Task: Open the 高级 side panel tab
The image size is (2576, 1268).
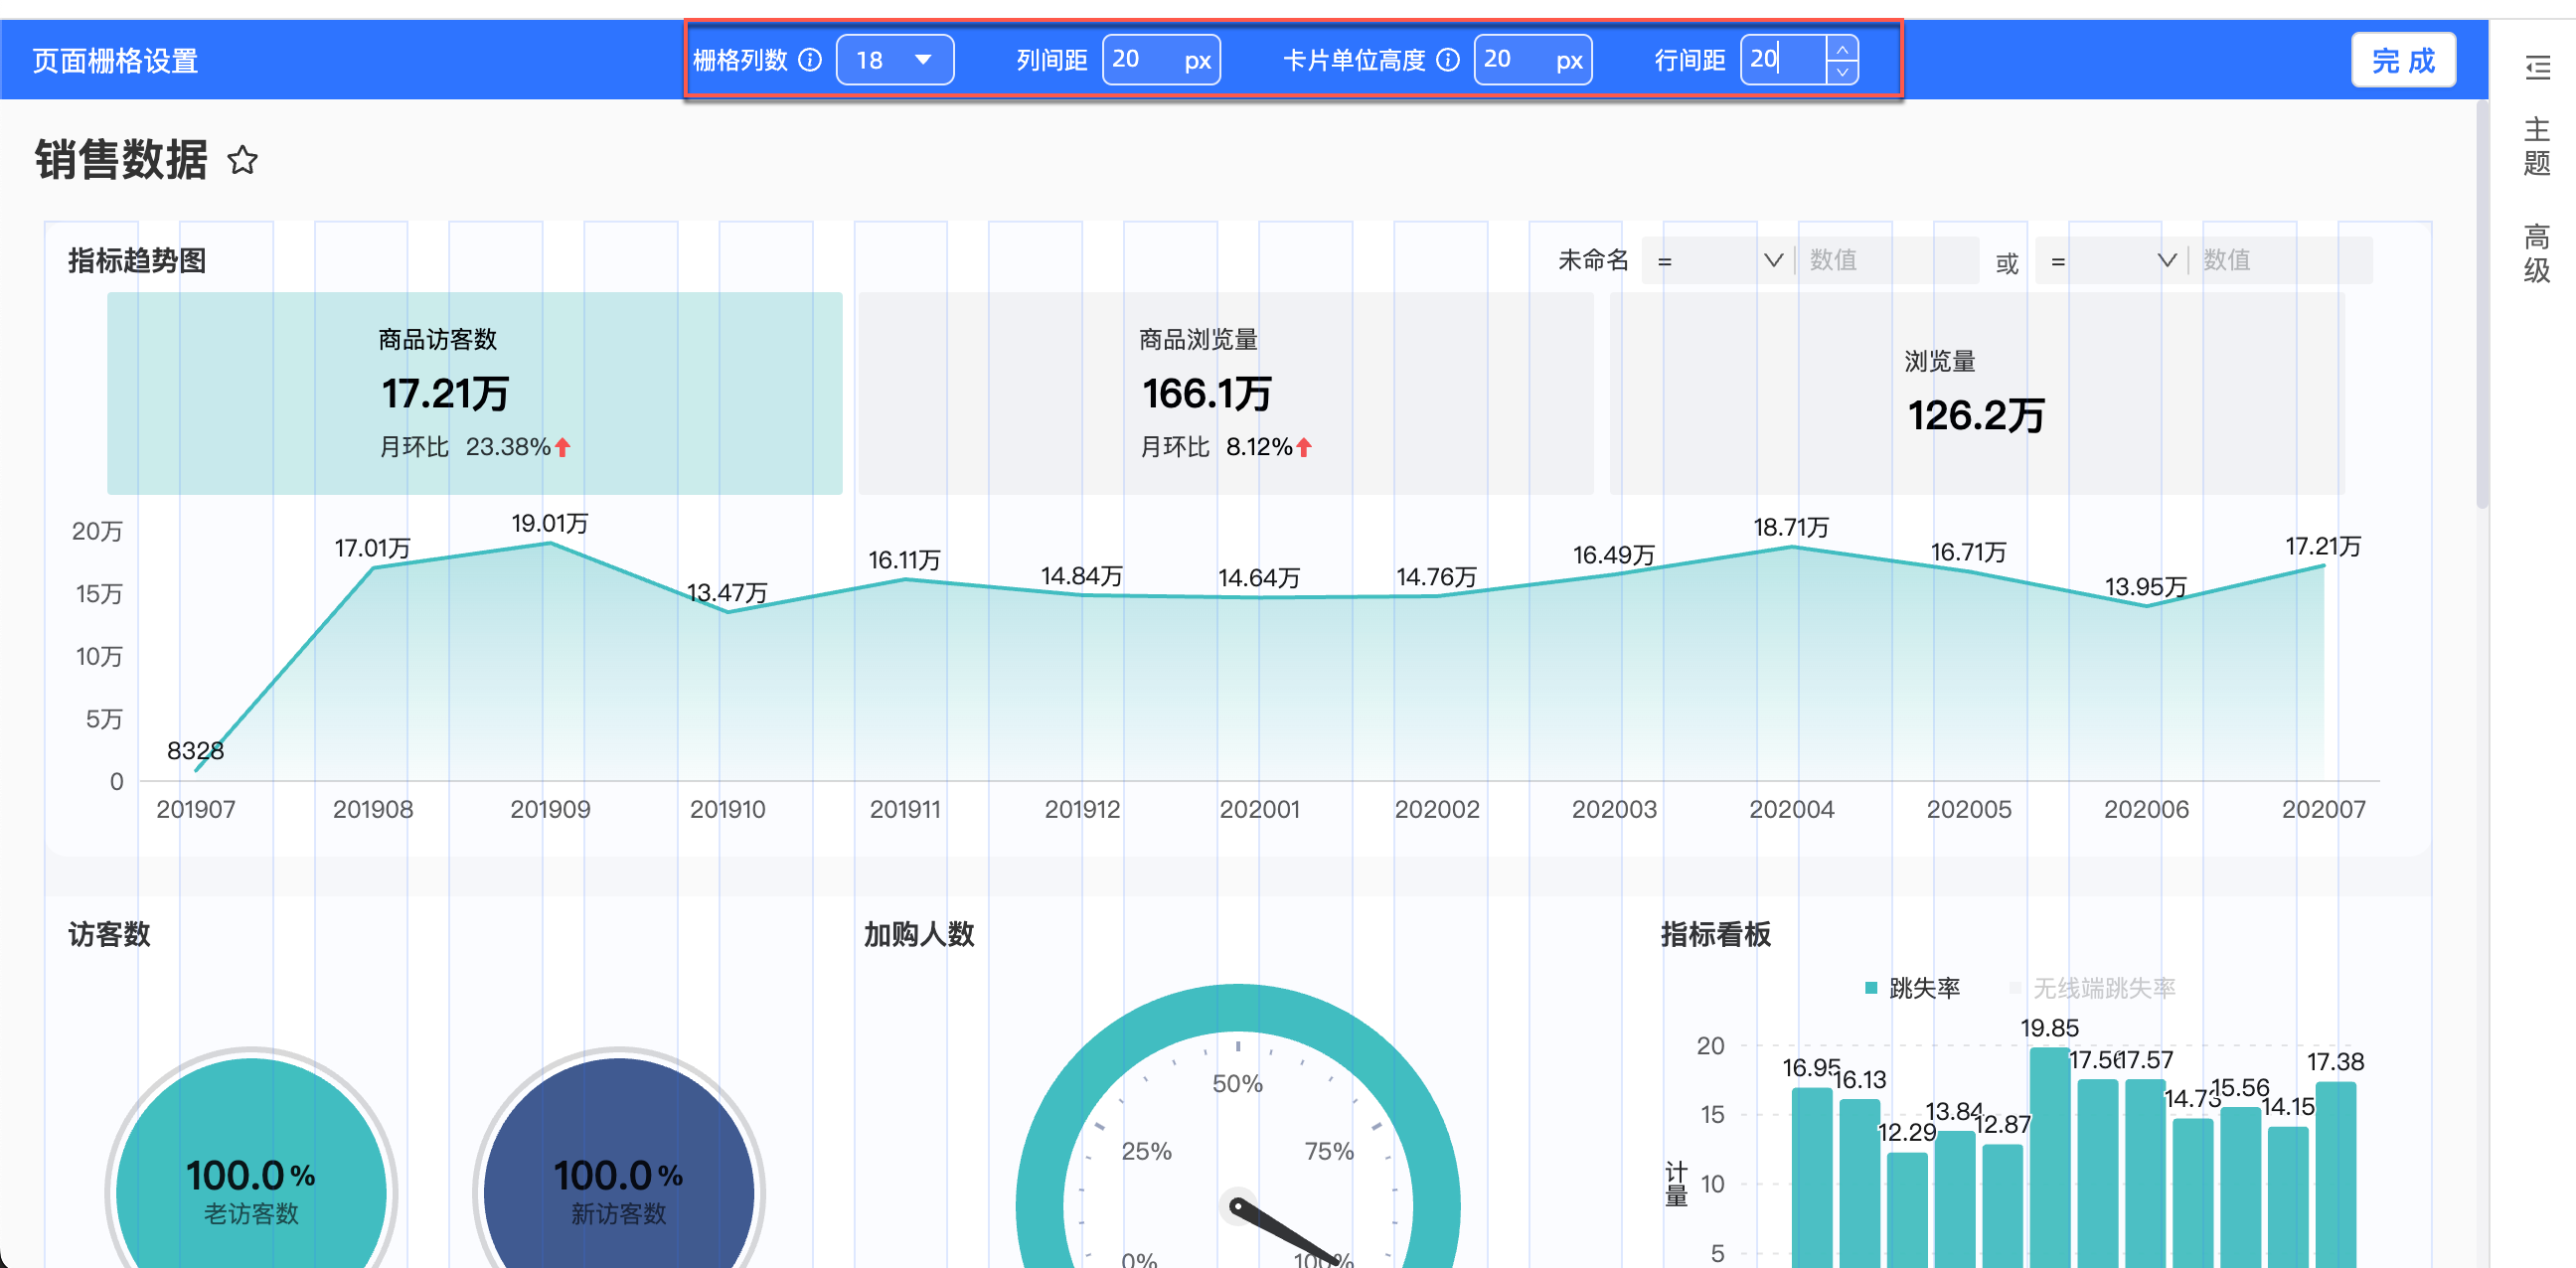Action: coord(2536,253)
